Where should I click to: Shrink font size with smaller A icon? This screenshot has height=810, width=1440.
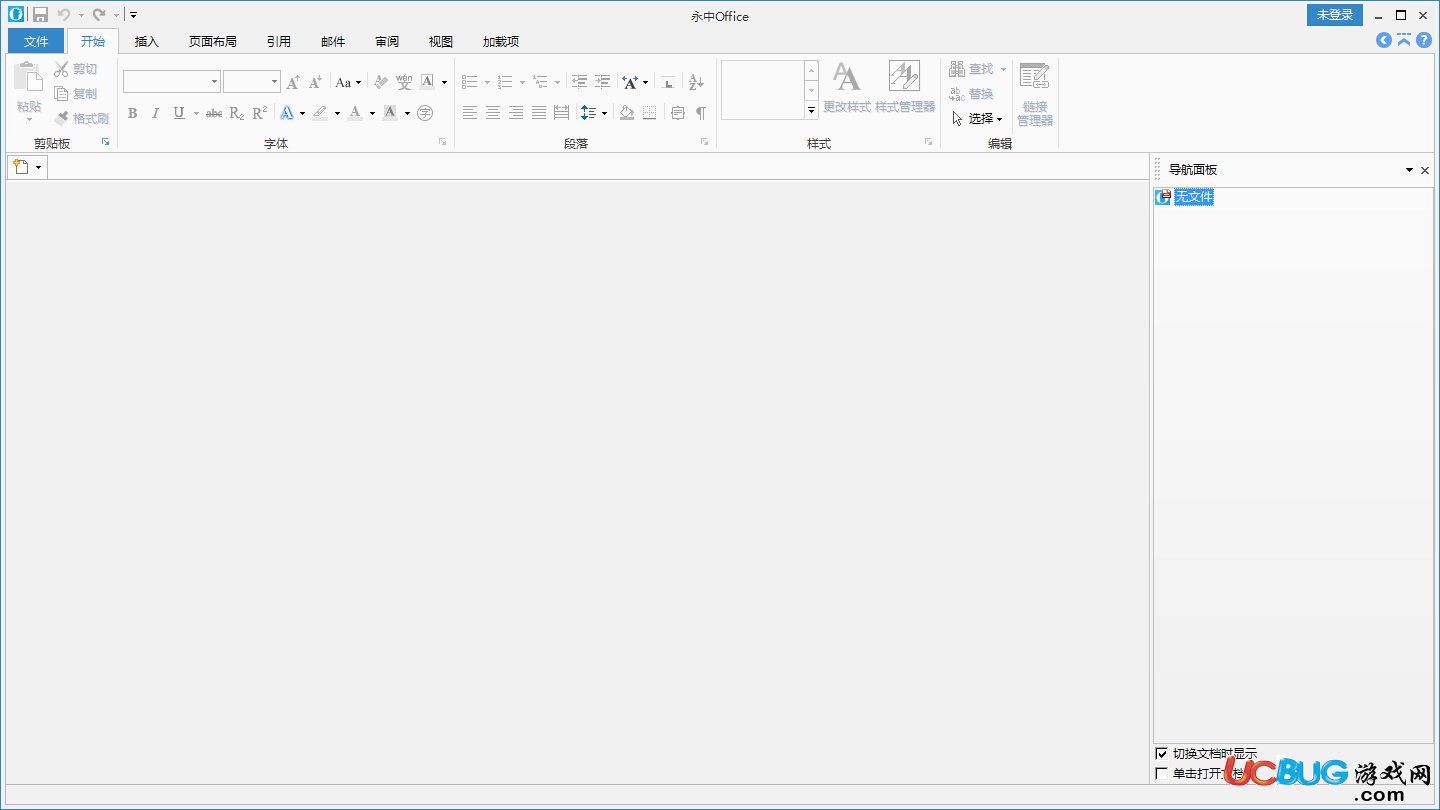point(315,82)
